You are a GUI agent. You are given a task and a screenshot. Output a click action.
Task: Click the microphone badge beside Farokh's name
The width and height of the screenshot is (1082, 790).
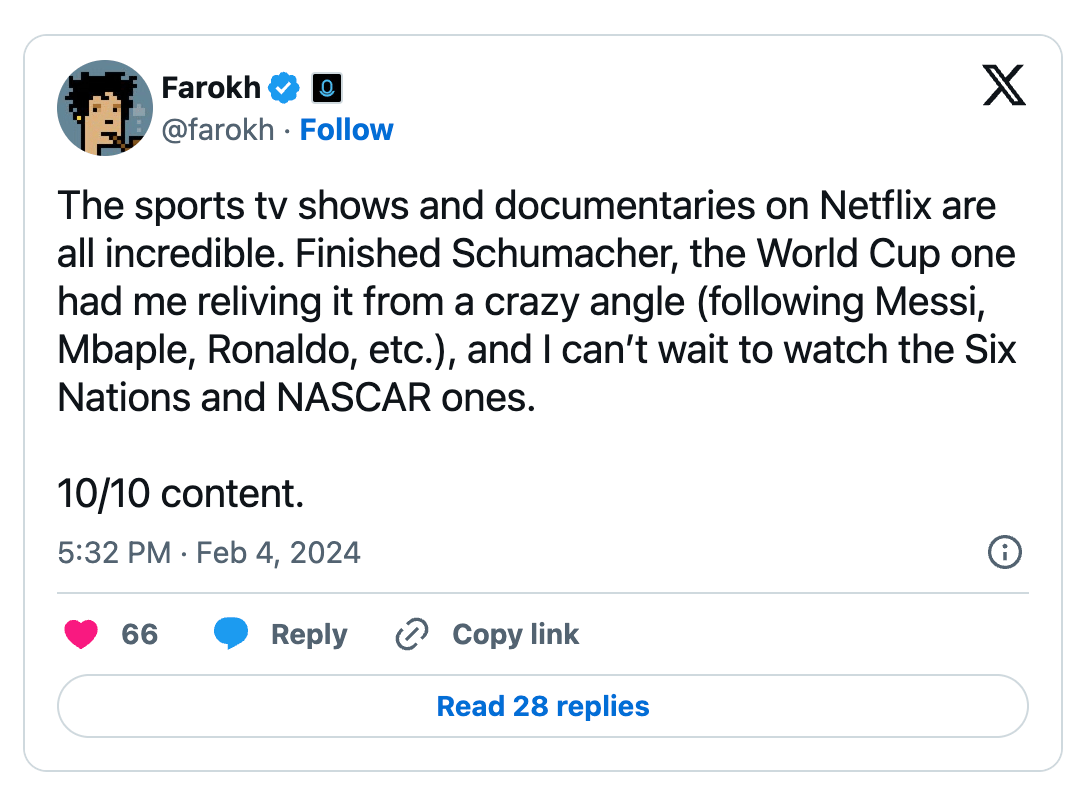pyautogui.click(x=327, y=89)
